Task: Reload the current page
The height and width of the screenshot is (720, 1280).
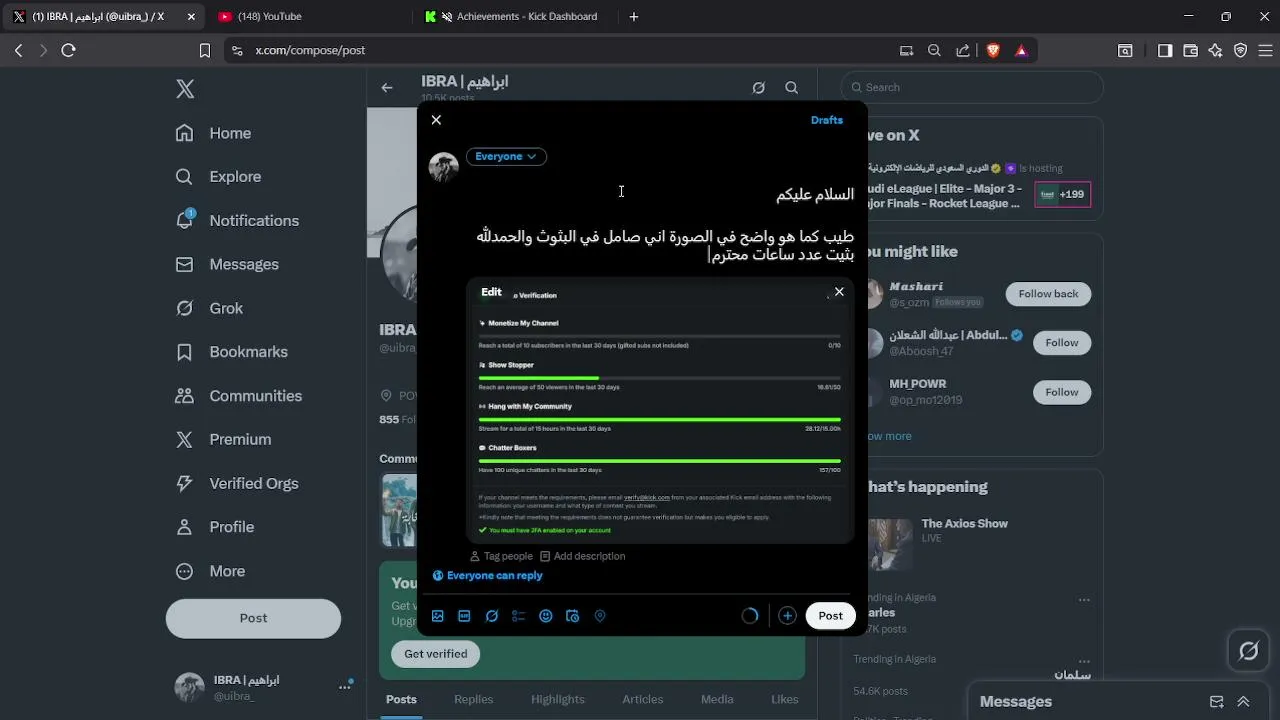Action: (x=68, y=50)
